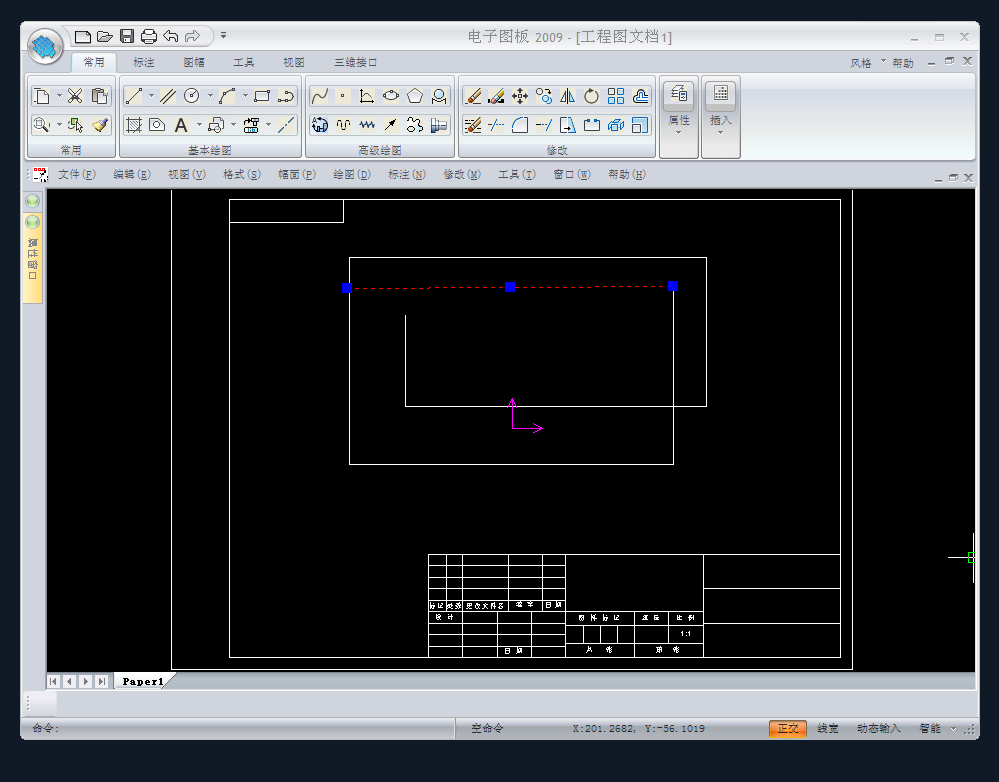Select the Parallel lines tool
999x782 pixels.
[168, 96]
